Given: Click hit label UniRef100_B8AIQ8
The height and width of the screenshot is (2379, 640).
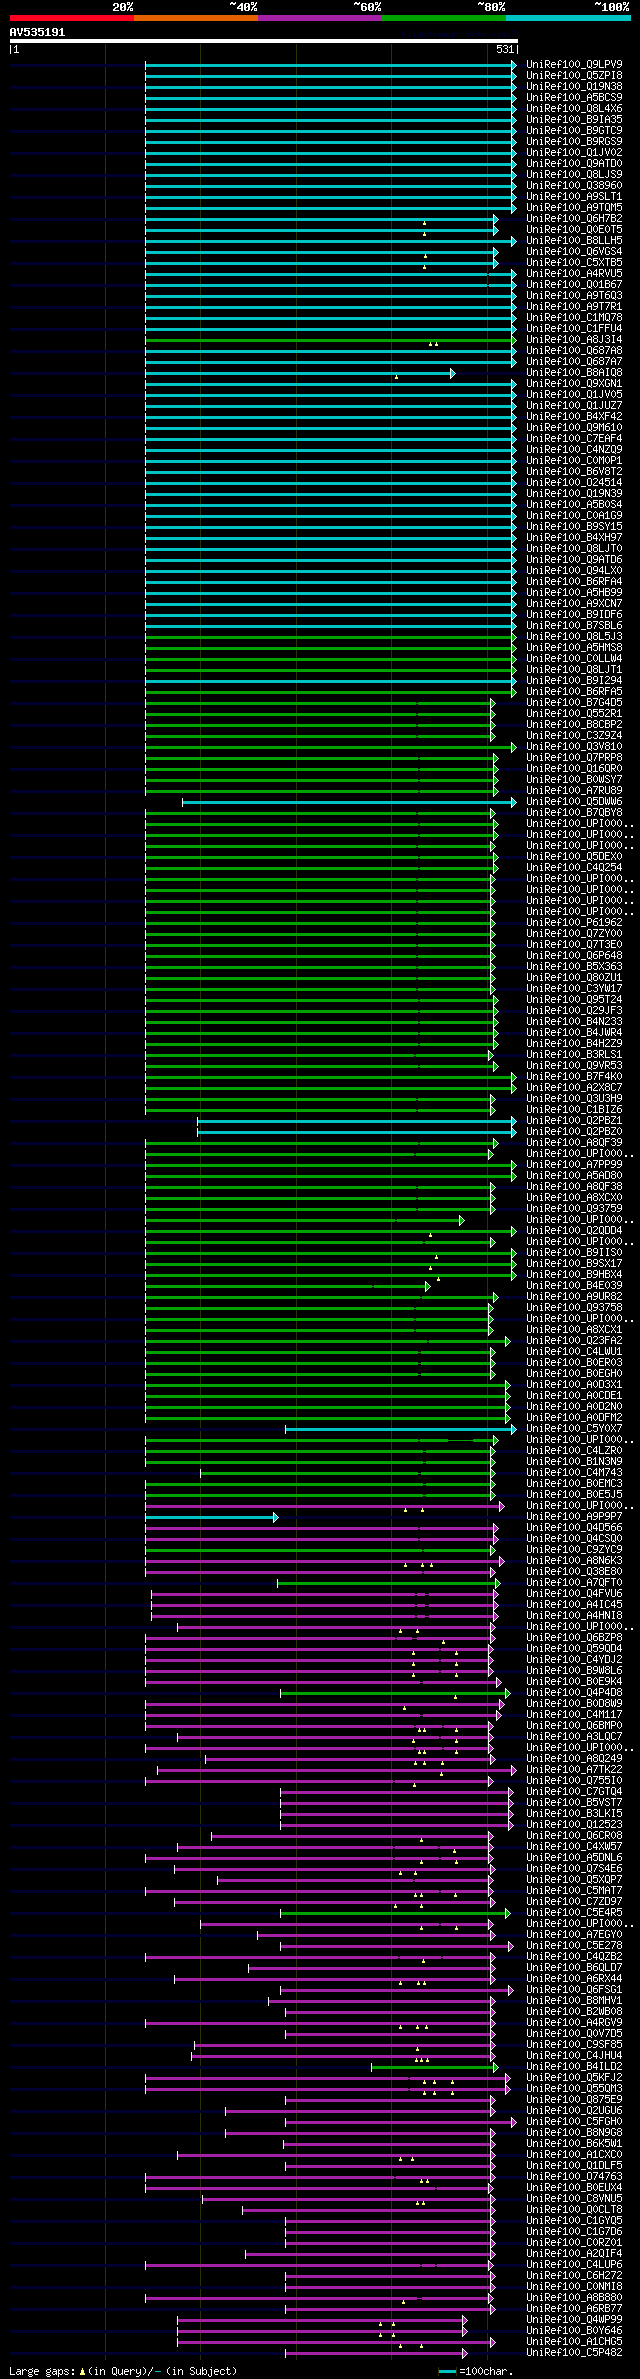Looking at the screenshot, I should click(574, 373).
